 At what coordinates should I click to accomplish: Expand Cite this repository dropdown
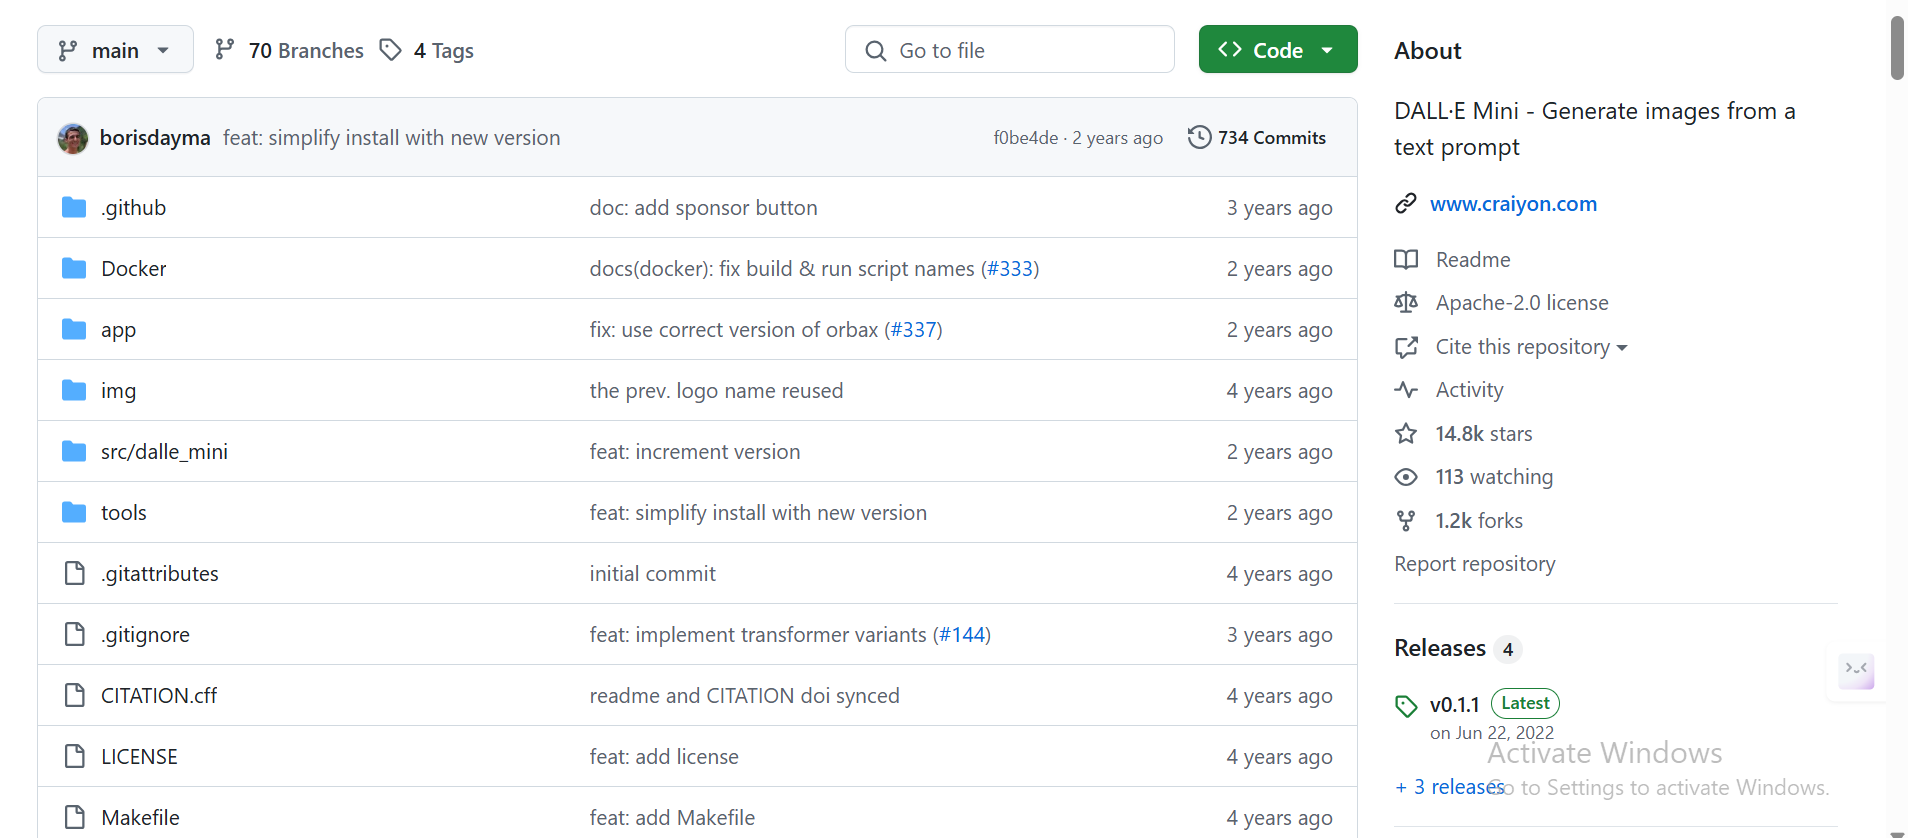pos(1531,347)
